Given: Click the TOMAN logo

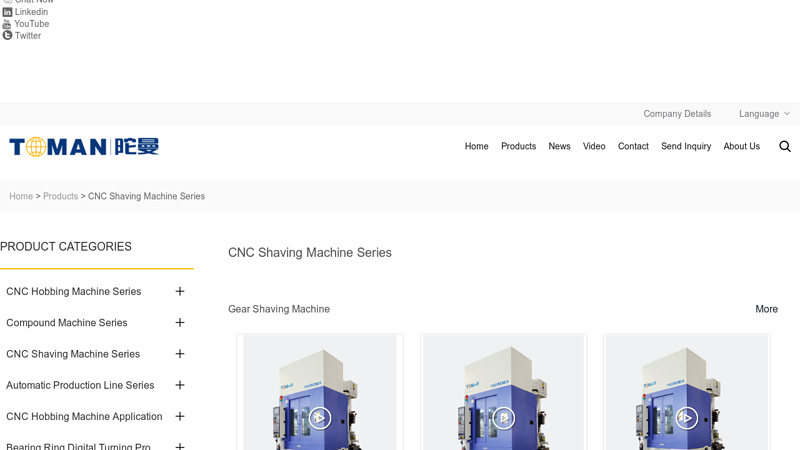Looking at the screenshot, I should click(x=84, y=147).
